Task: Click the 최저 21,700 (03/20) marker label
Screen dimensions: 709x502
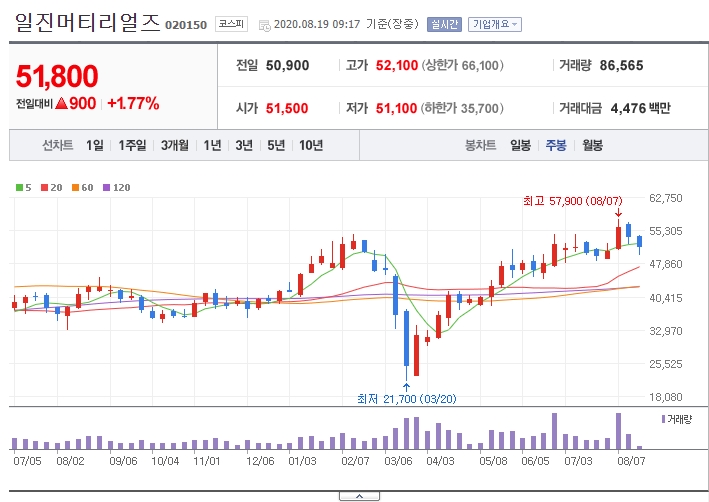Action: tap(406, 399)
